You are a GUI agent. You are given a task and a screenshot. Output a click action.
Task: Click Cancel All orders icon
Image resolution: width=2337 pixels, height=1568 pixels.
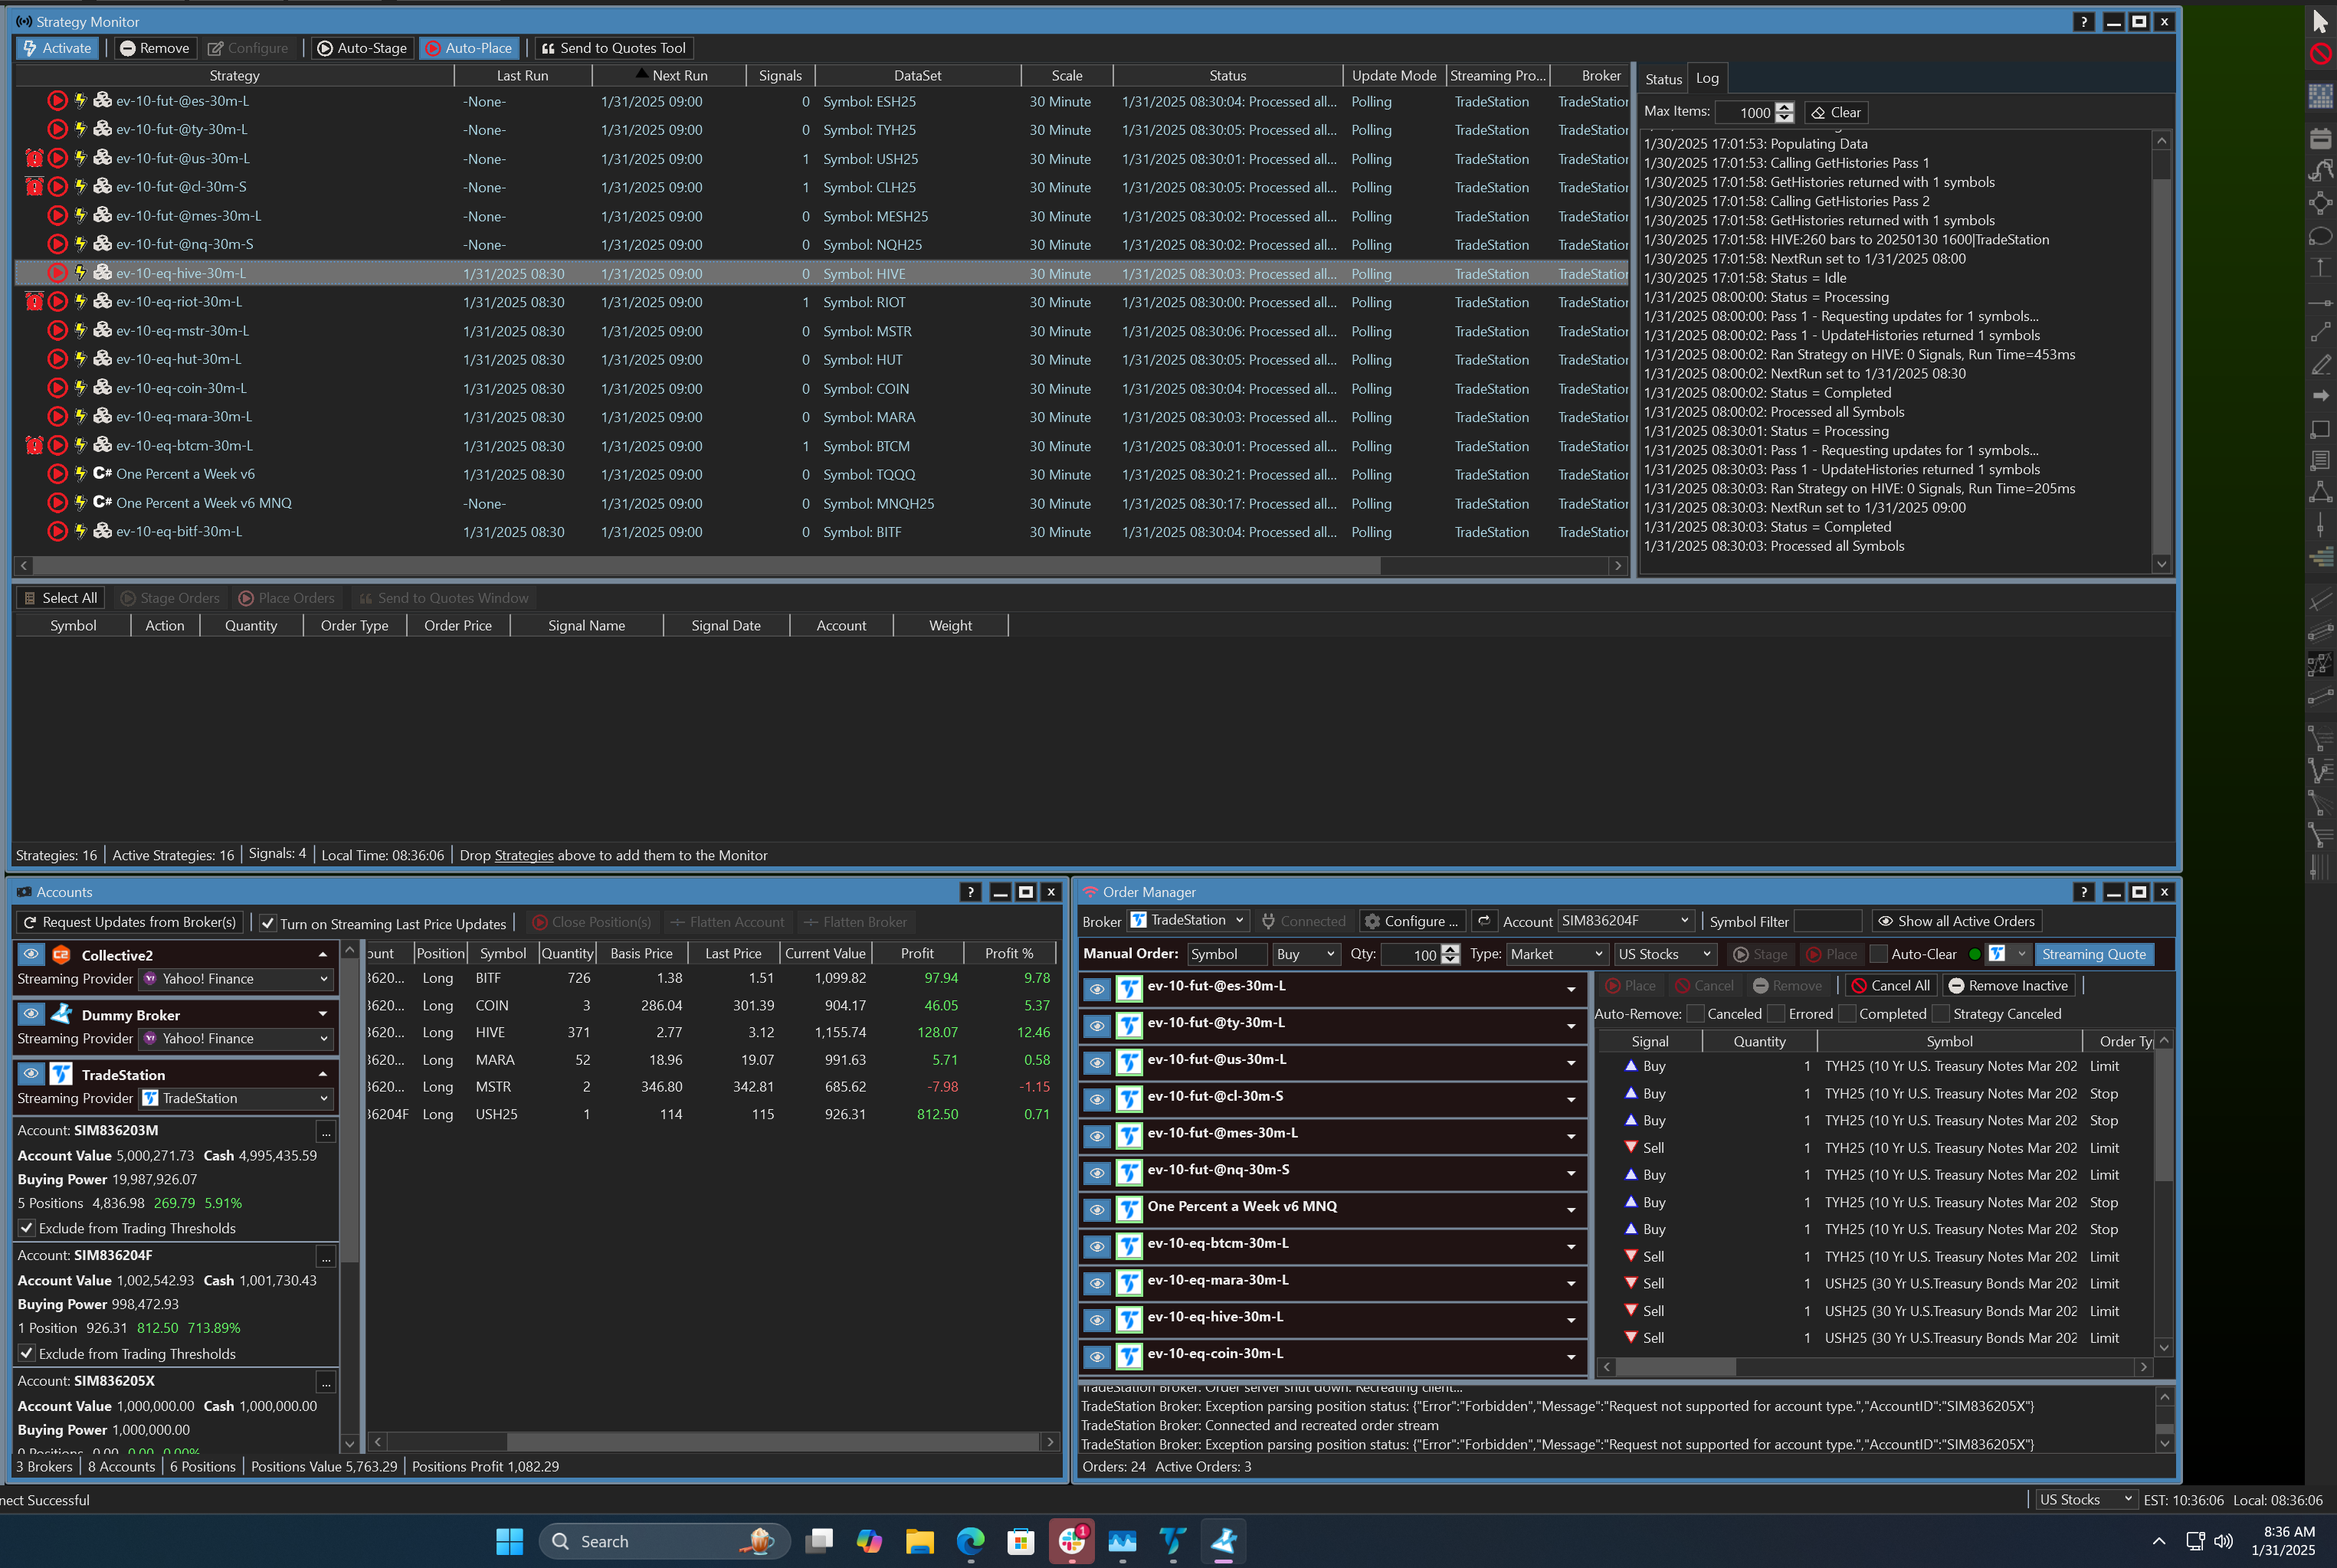[1859, 986]
